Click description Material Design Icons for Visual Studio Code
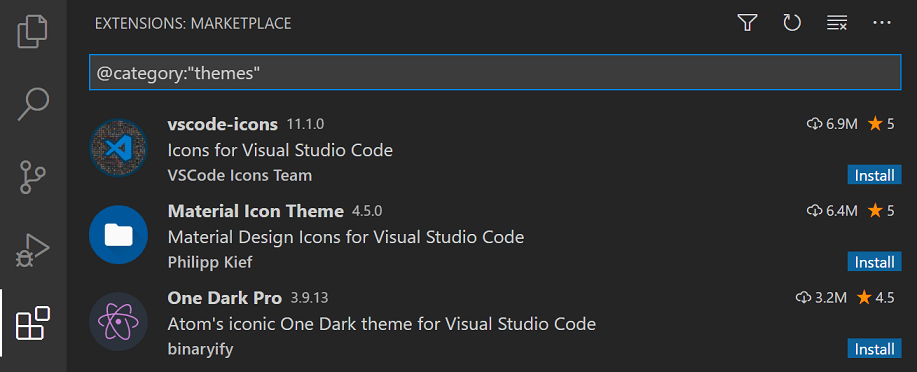This screenshot has width=917, height=372. tap(346, 237)
